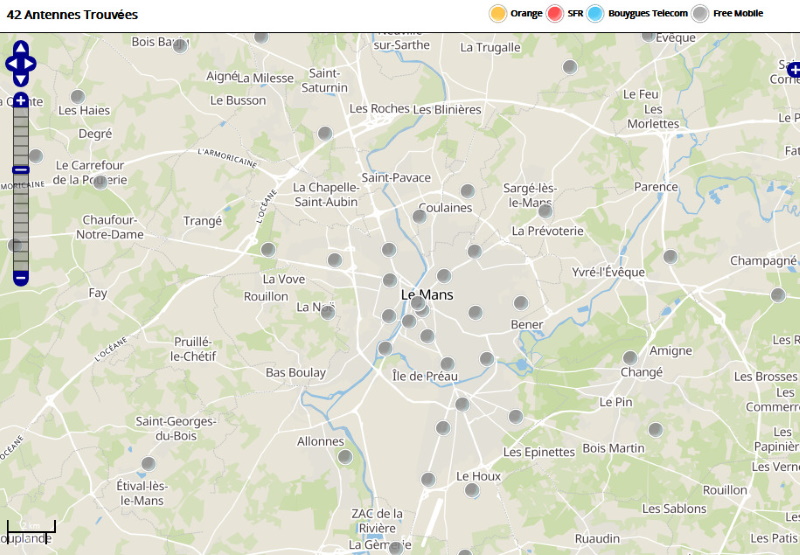The height and width of the screenshot is (555, 800).
Task: Toggle the SFR operator filter
Action: [x=556, y=14]
